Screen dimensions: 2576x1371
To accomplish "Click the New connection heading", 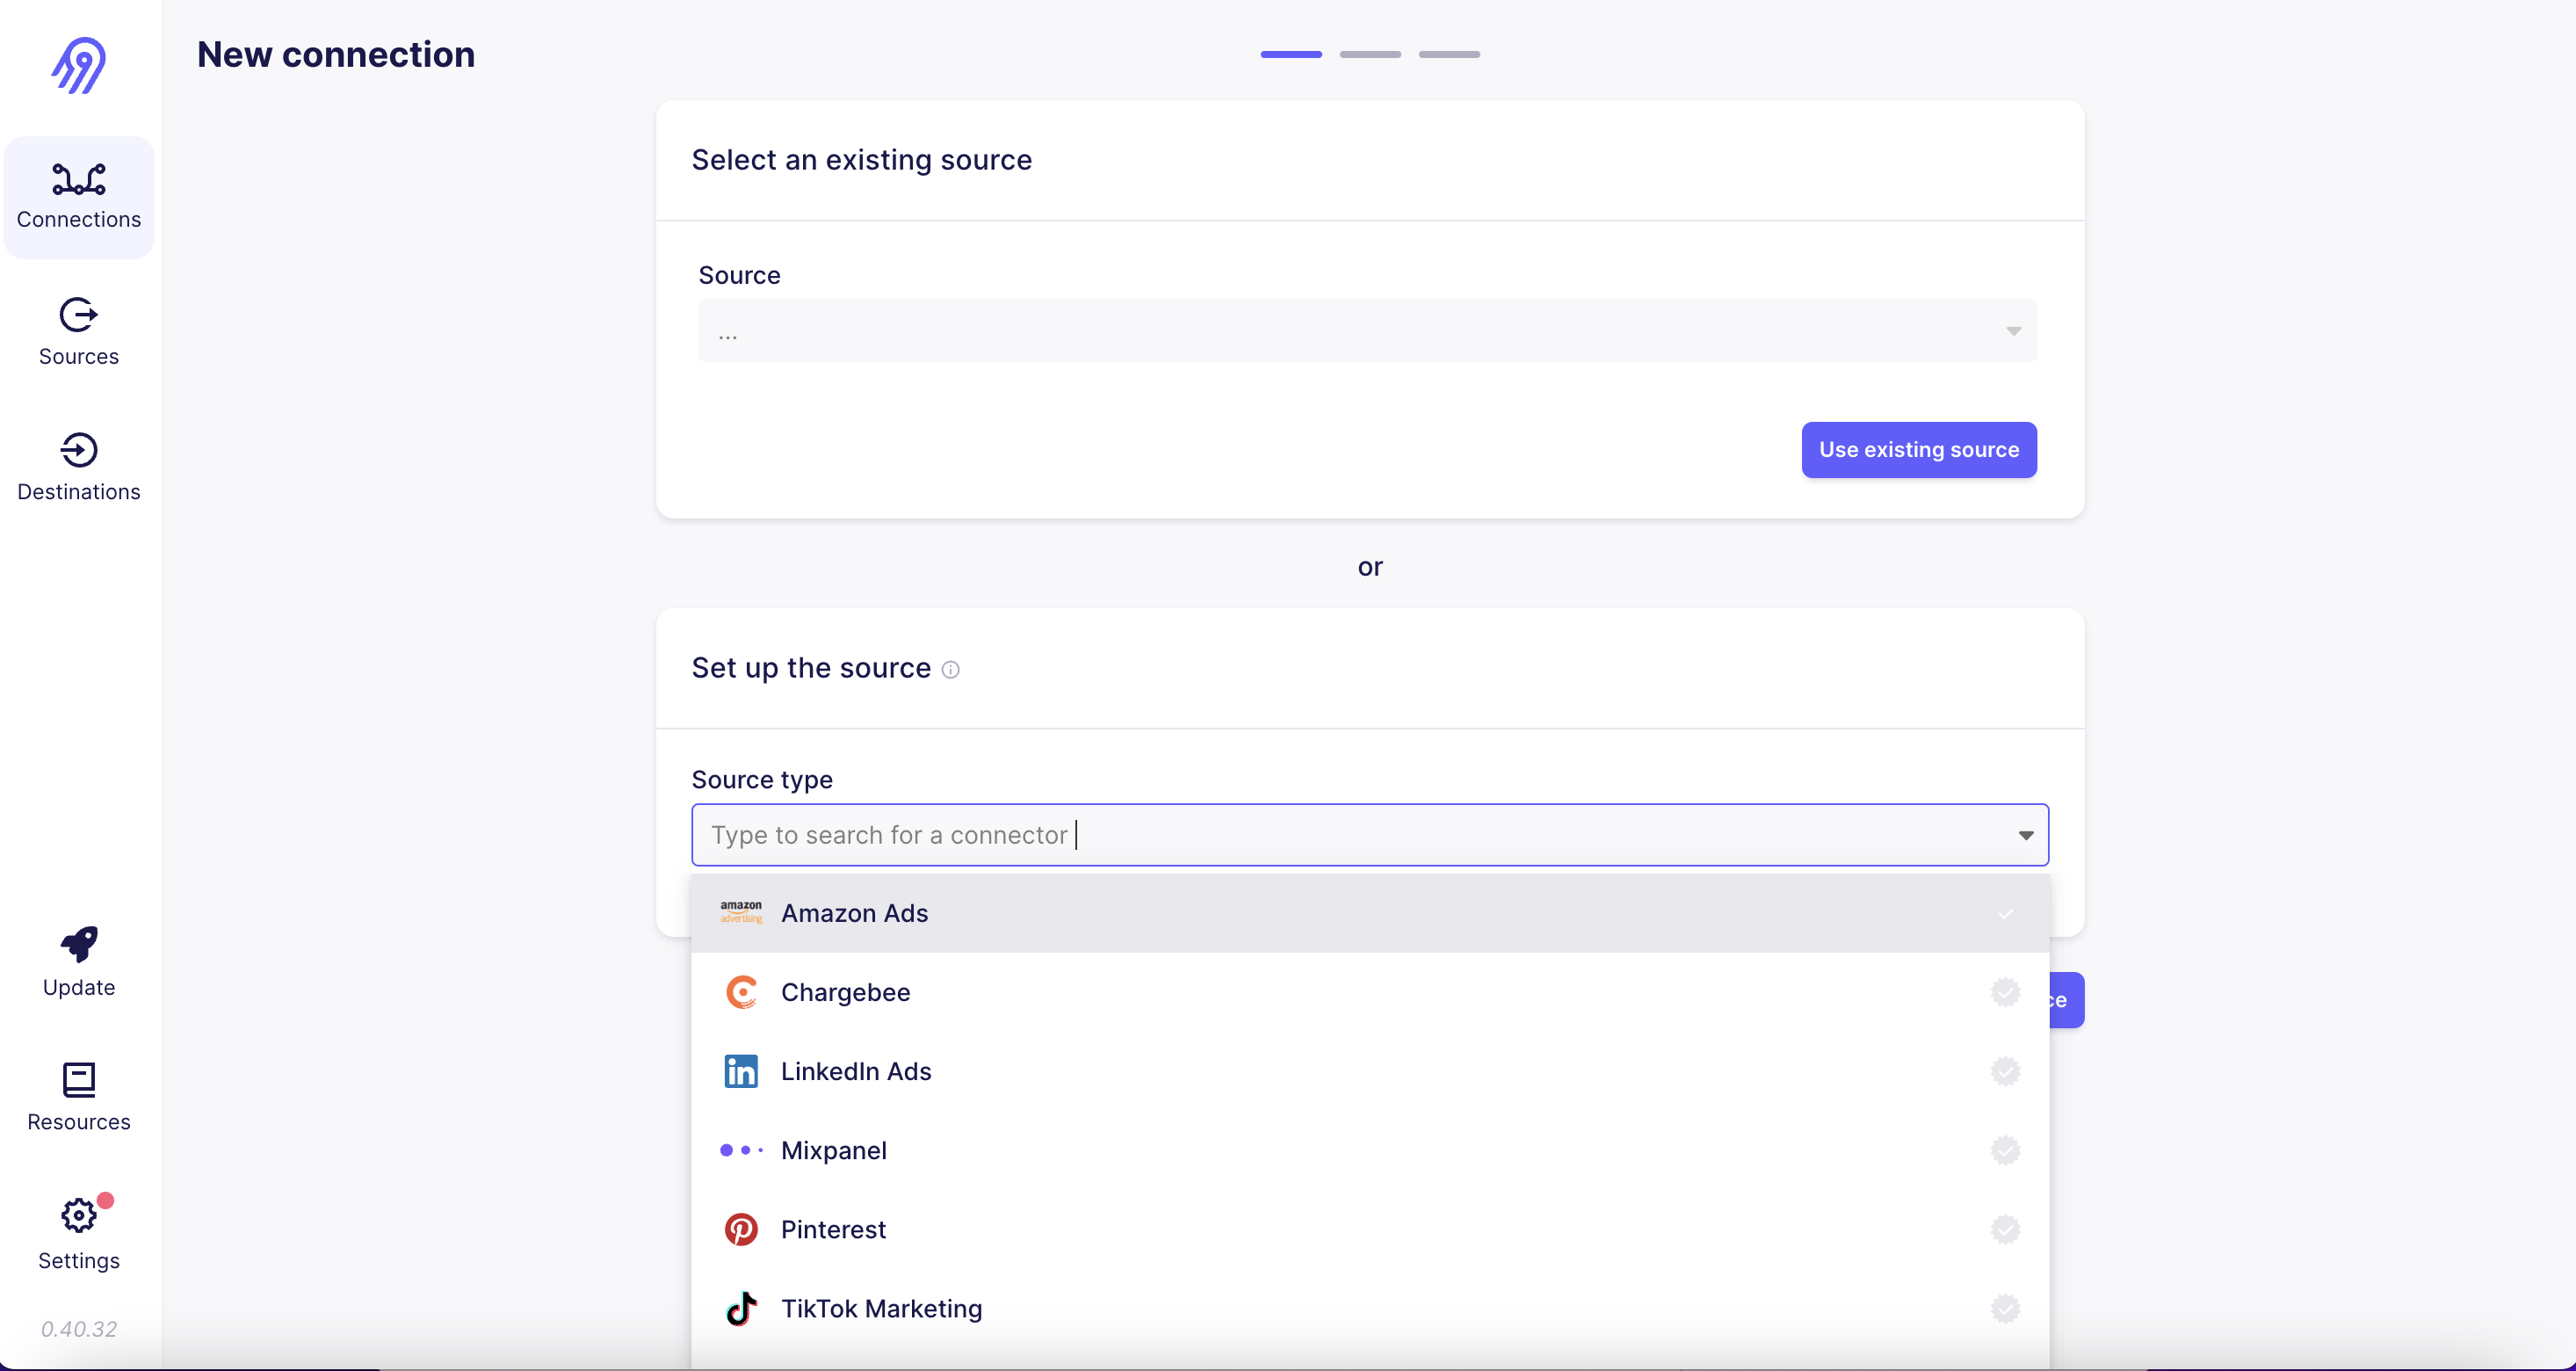I will click(336, 55).
